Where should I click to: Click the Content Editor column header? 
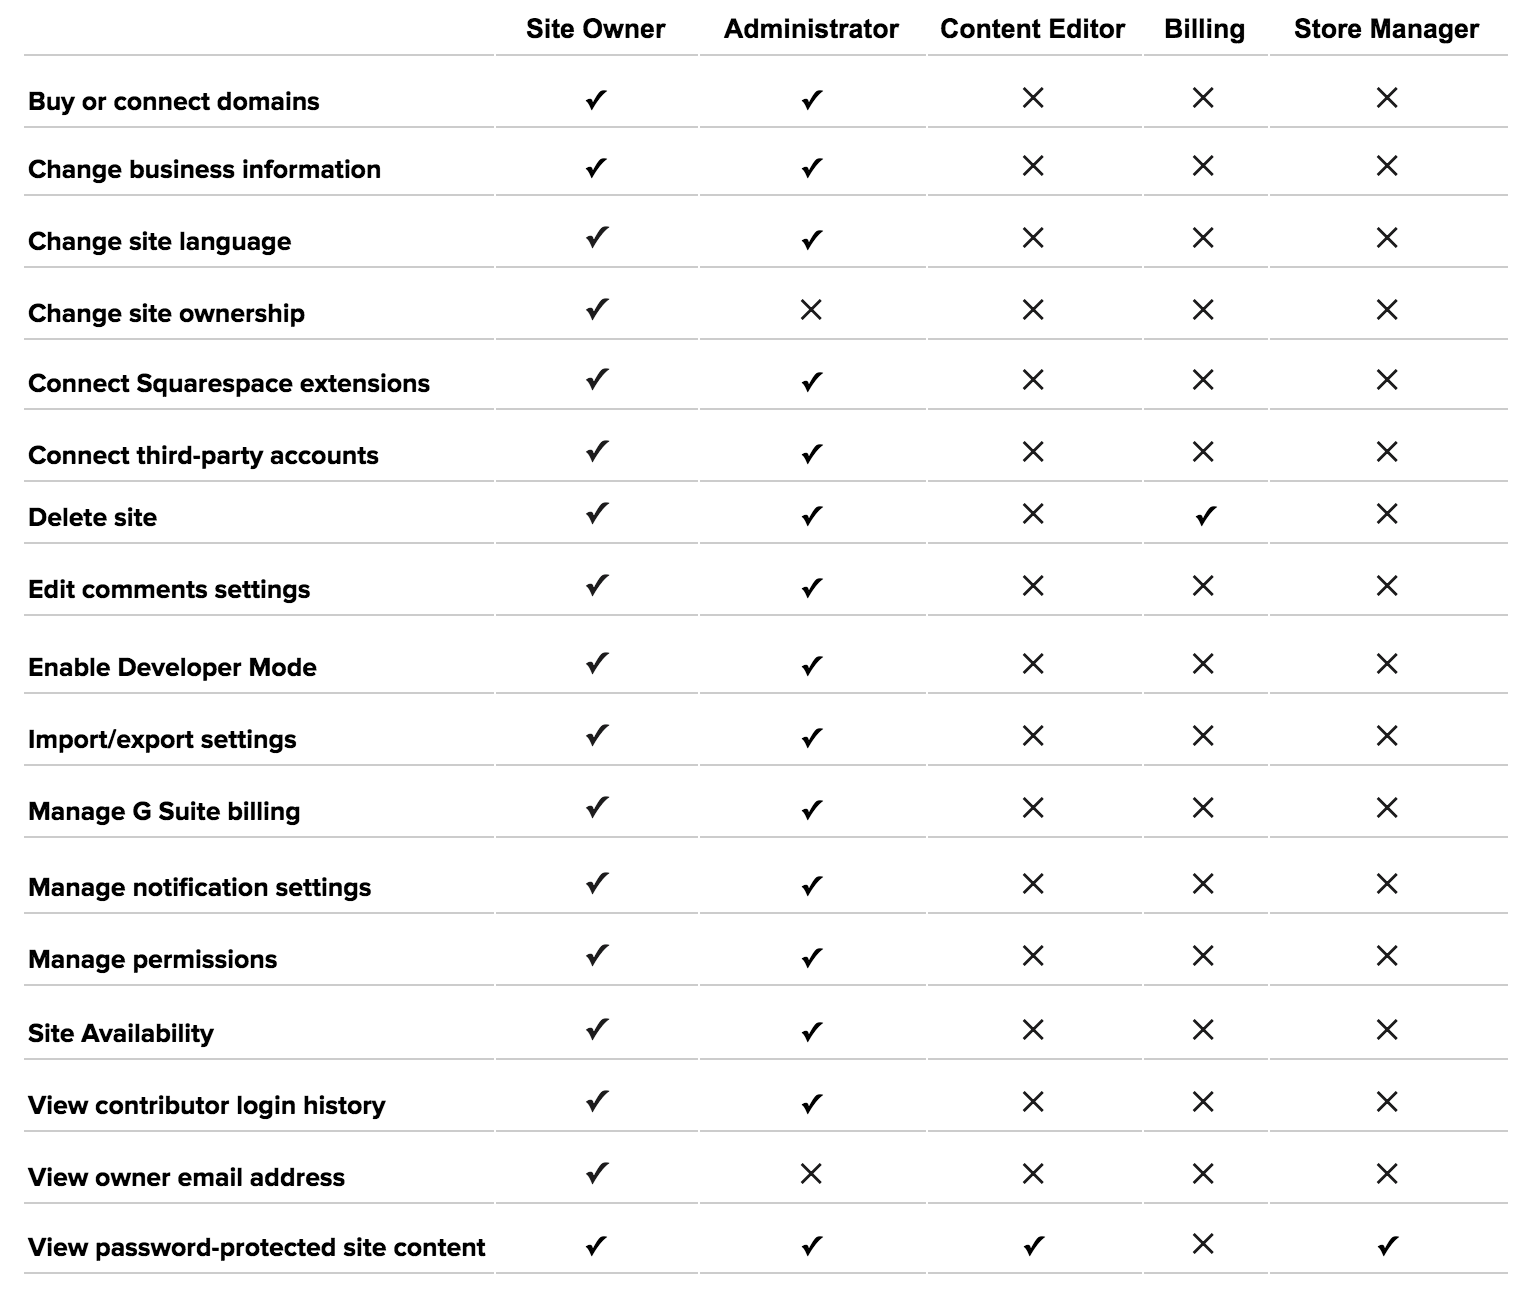[1032, 29]
